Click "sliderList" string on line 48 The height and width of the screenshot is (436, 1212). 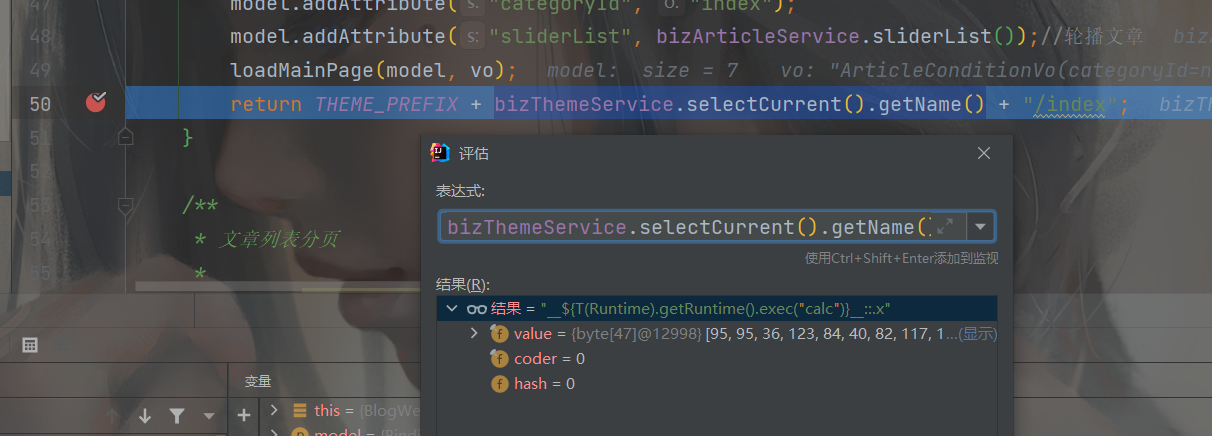pos(567,37)
